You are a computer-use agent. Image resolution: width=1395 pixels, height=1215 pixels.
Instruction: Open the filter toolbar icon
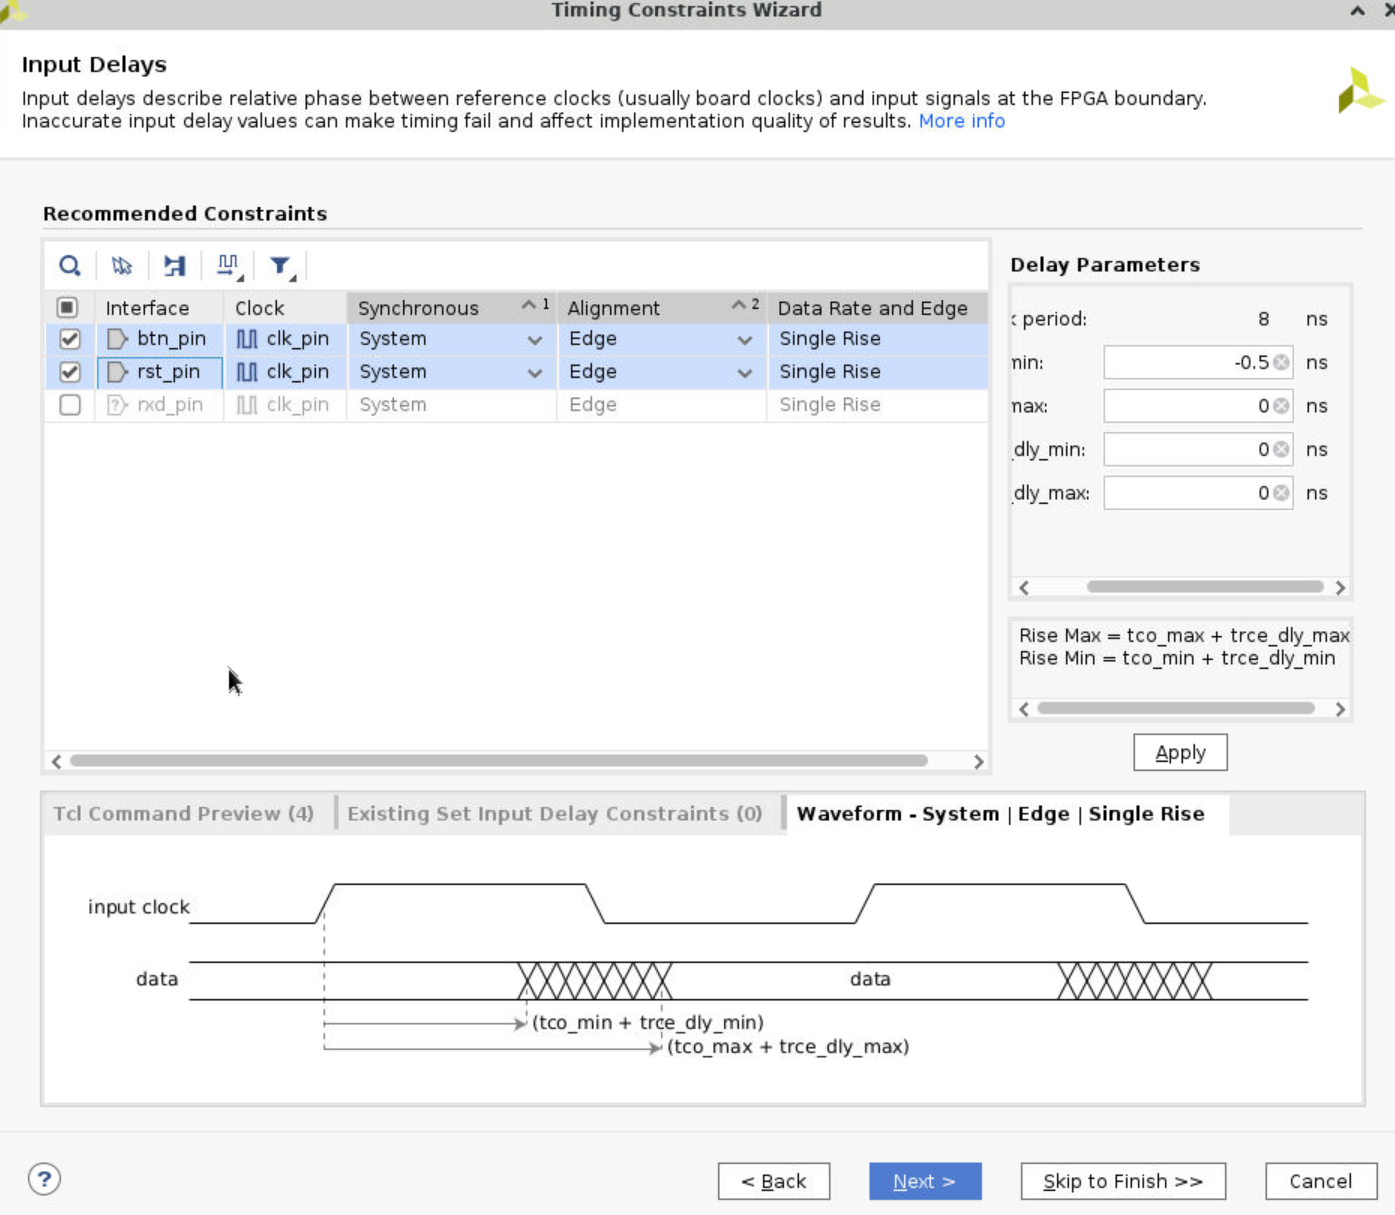282,266
